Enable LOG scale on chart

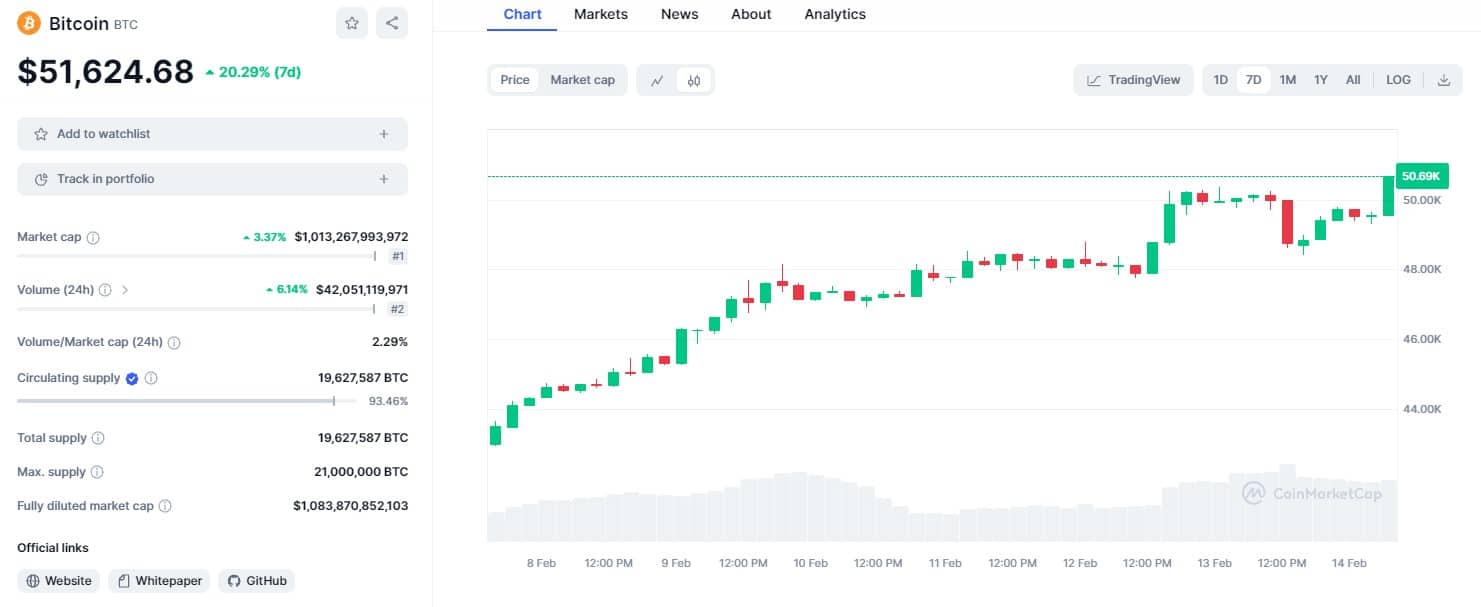click(x=1398, y=80)
